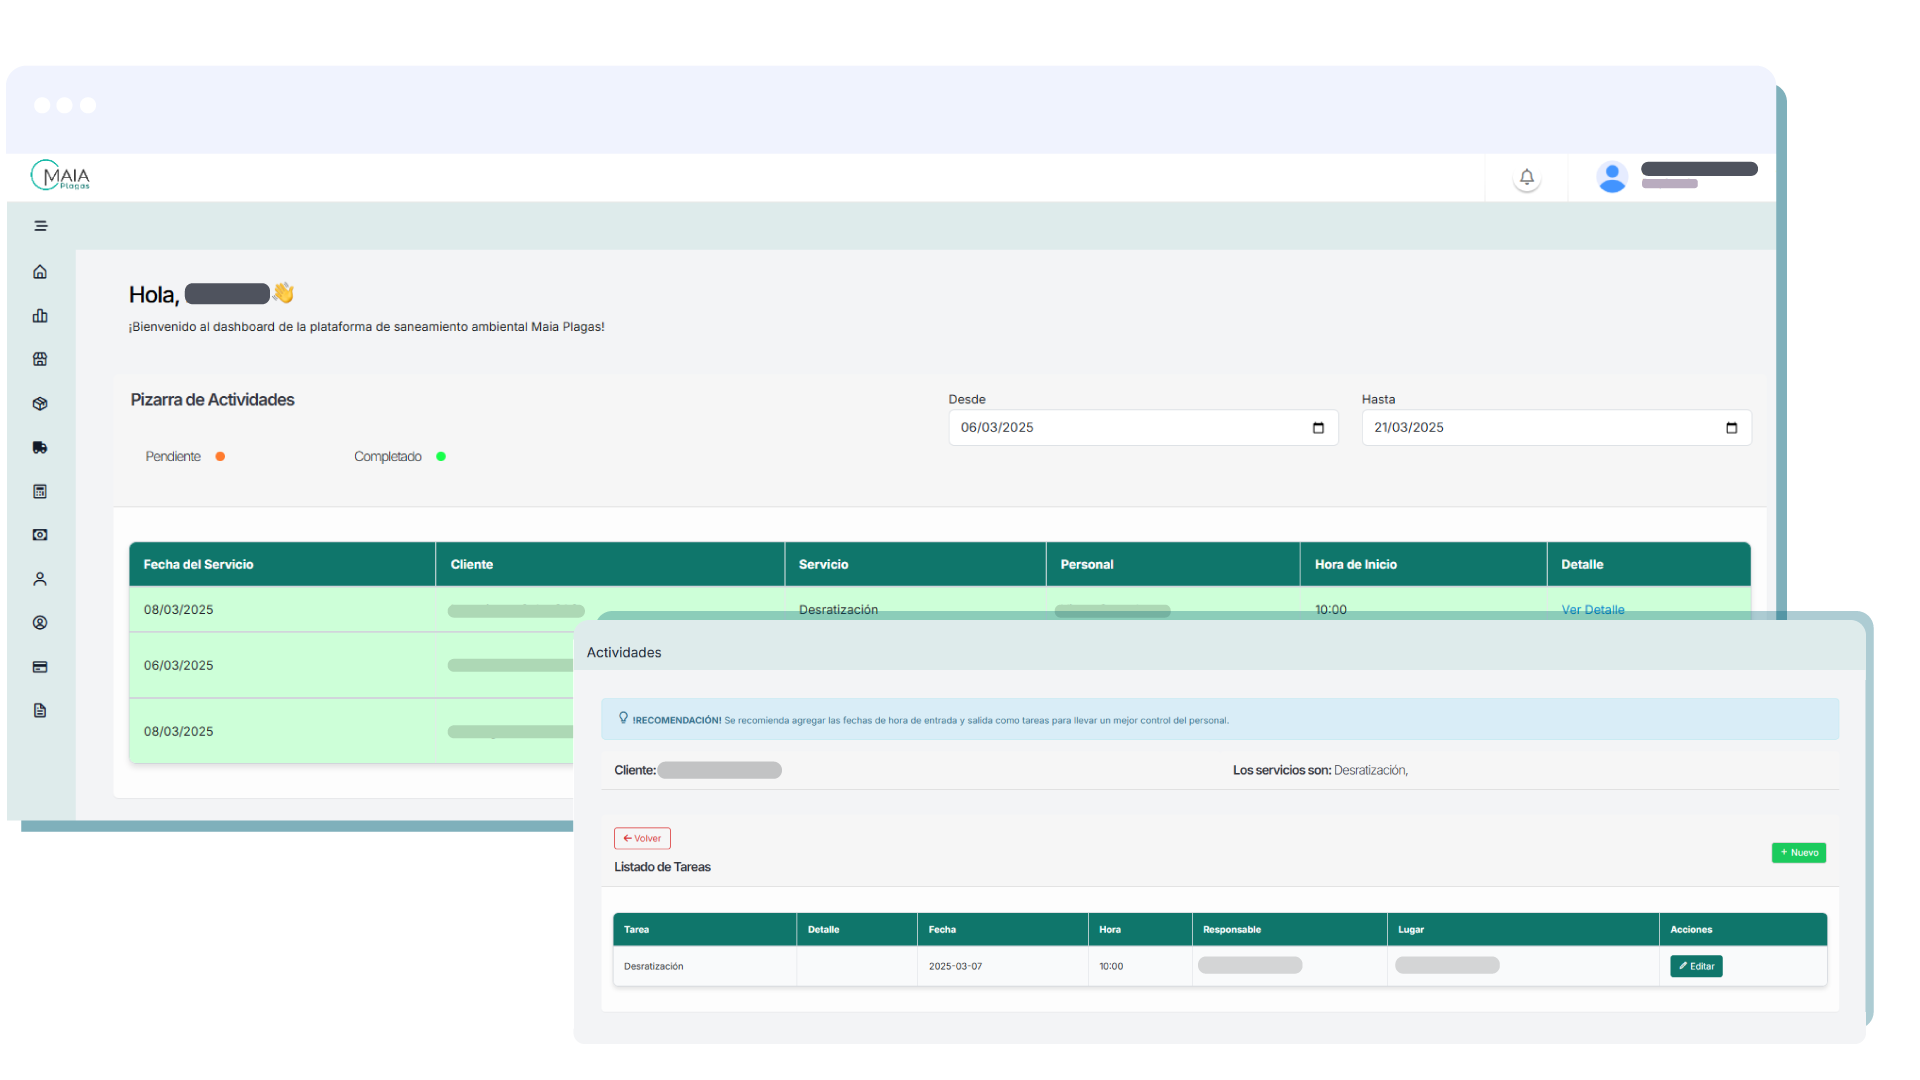Image resolution: width=1920 pixels, height=1080 pixels.
Task: Toggle the hamburger sidebar menu
Action: [x=41, y=226]
